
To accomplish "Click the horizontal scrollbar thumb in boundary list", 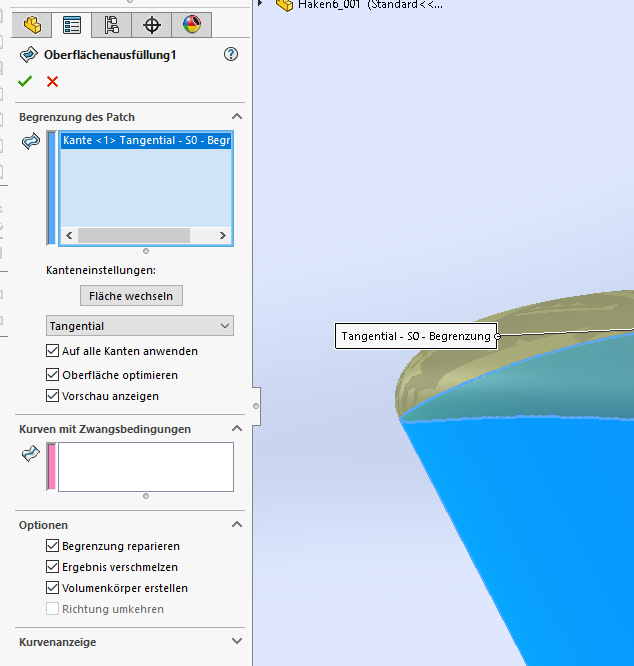I will pos(134,235).
